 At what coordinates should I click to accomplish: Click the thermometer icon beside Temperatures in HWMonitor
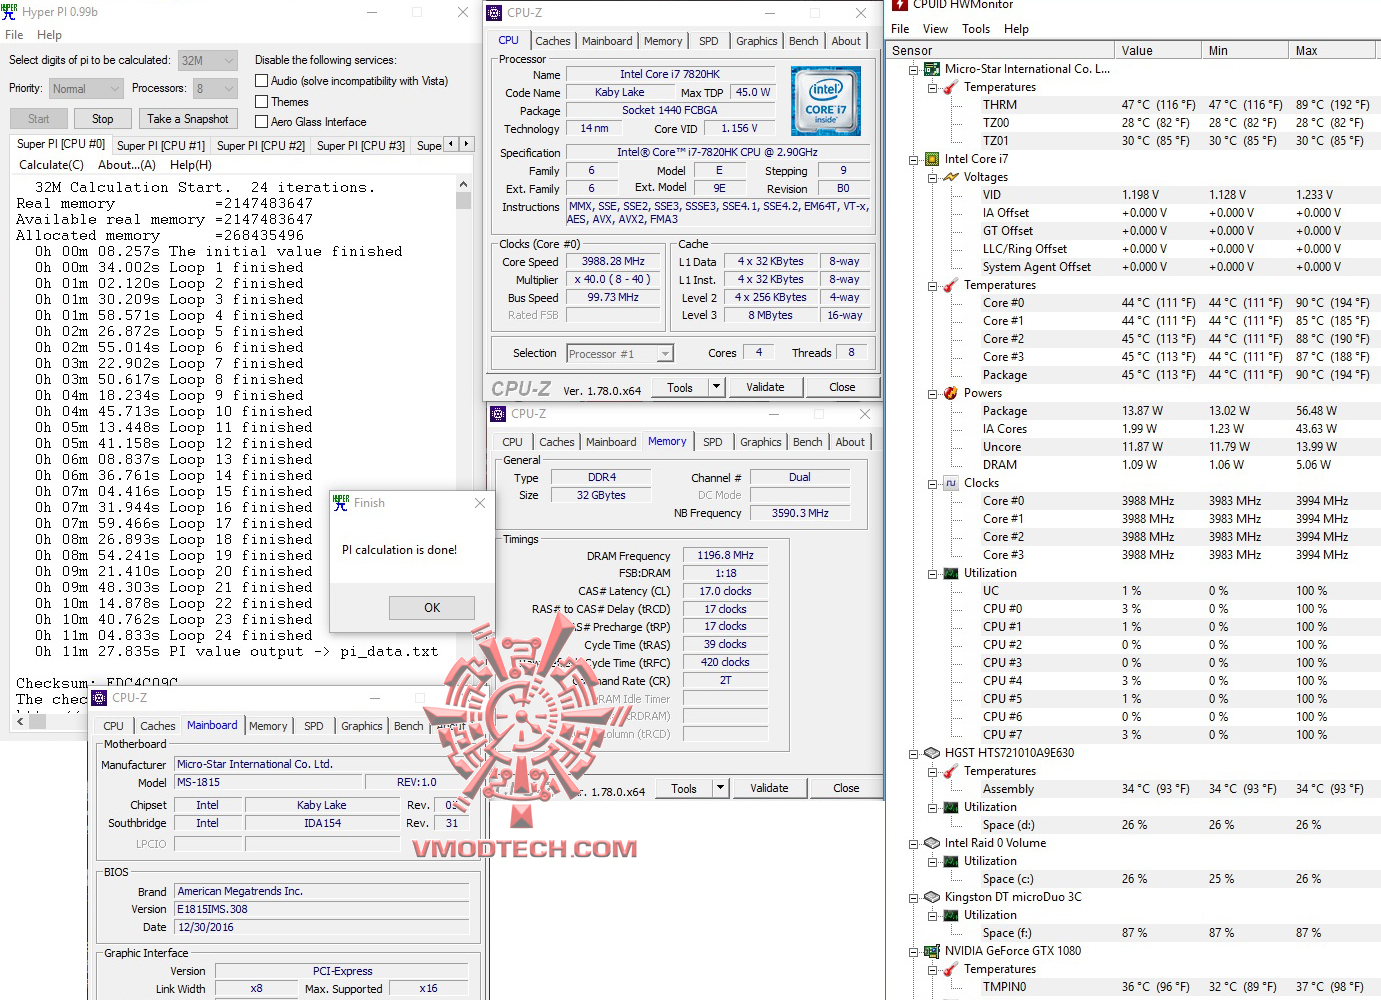(x=950, y=87)
